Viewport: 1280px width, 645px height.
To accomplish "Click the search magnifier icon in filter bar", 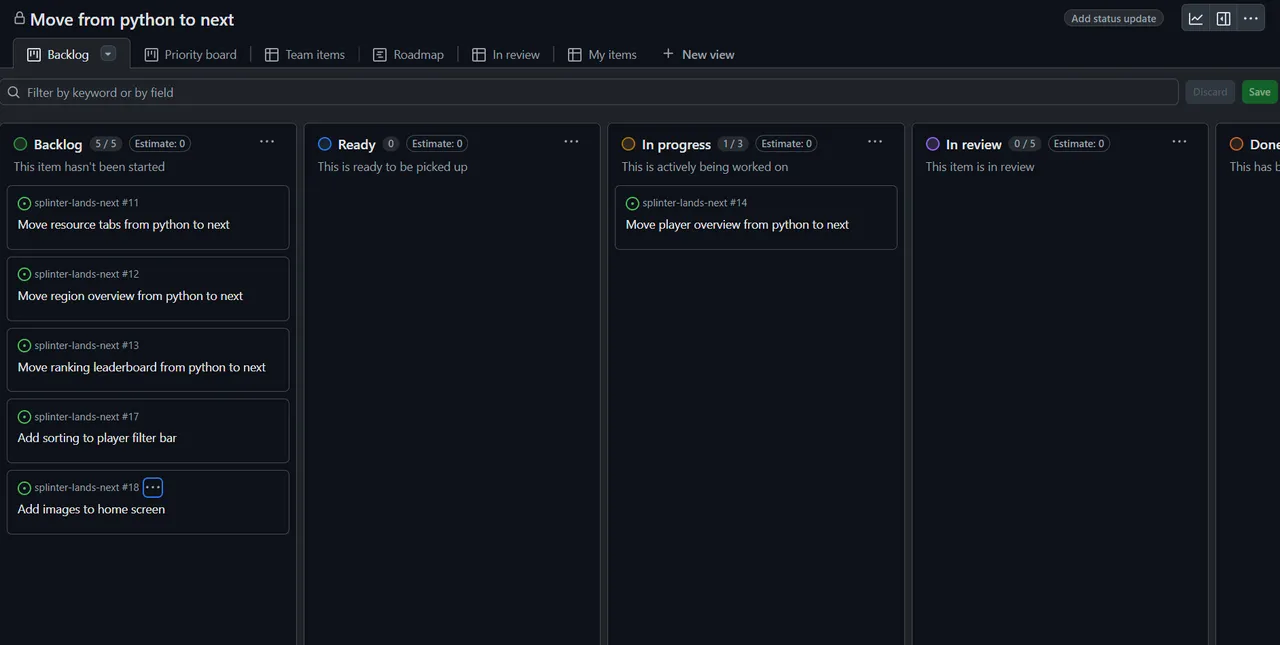I will pyautogui.click(x=14, y=92).
